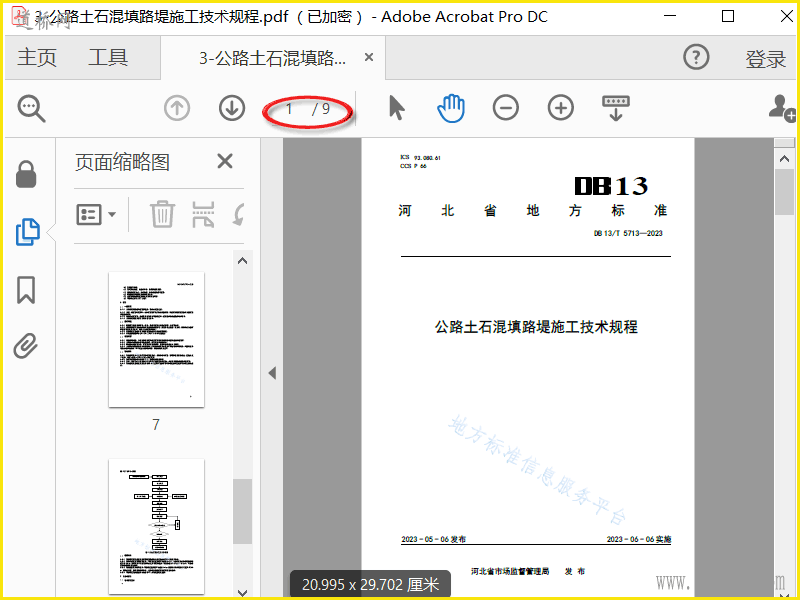Click the page label 7 under the thumbnail
The height and width of the screenshot is (600, 800).
point(156,424)
